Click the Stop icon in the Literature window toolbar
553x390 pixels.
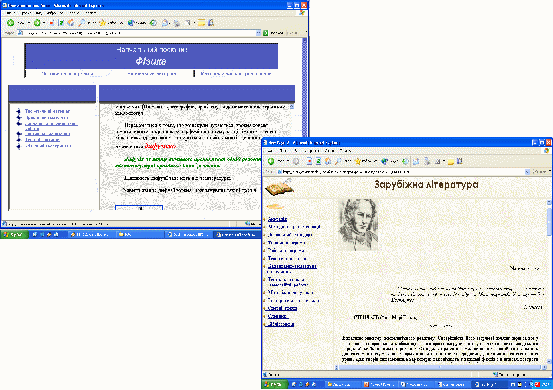pos(309,161)
